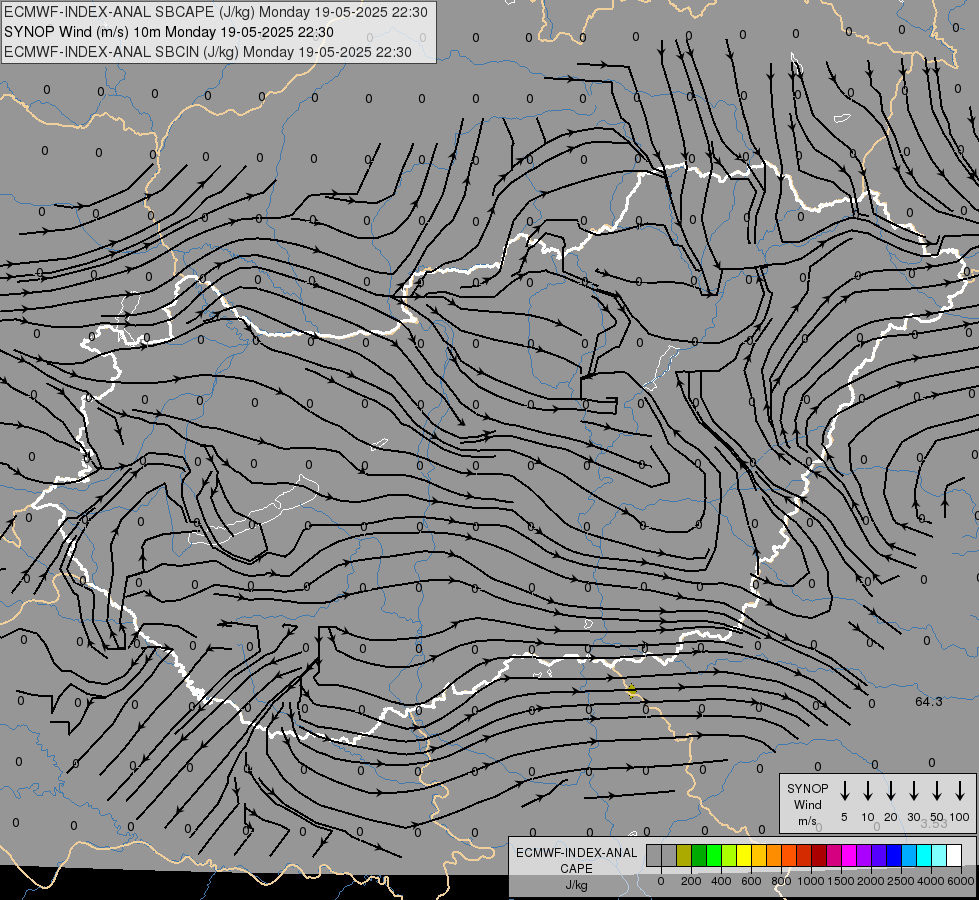This screenshot has width=979, height=900.
Task: Select the pure blue CAPE legend swatch
Action: [893, 855]
